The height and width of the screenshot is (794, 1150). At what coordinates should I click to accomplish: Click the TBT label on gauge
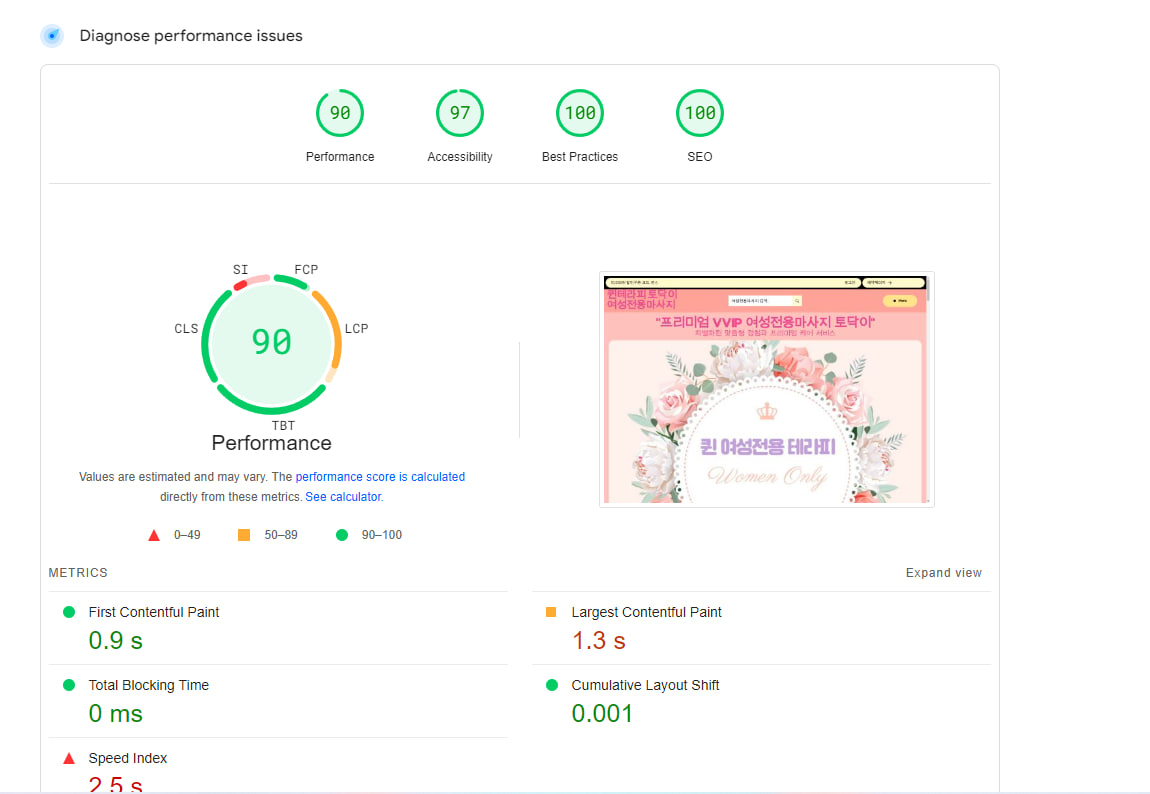click(283, 426)
